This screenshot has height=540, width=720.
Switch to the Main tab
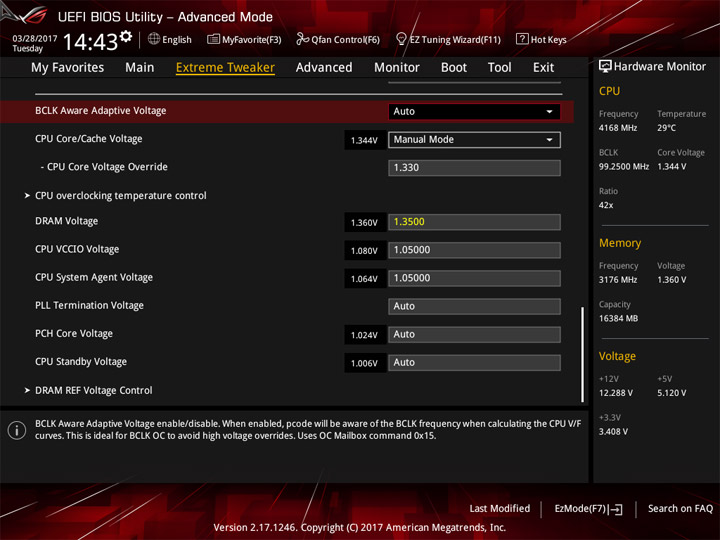coord(140,68)
